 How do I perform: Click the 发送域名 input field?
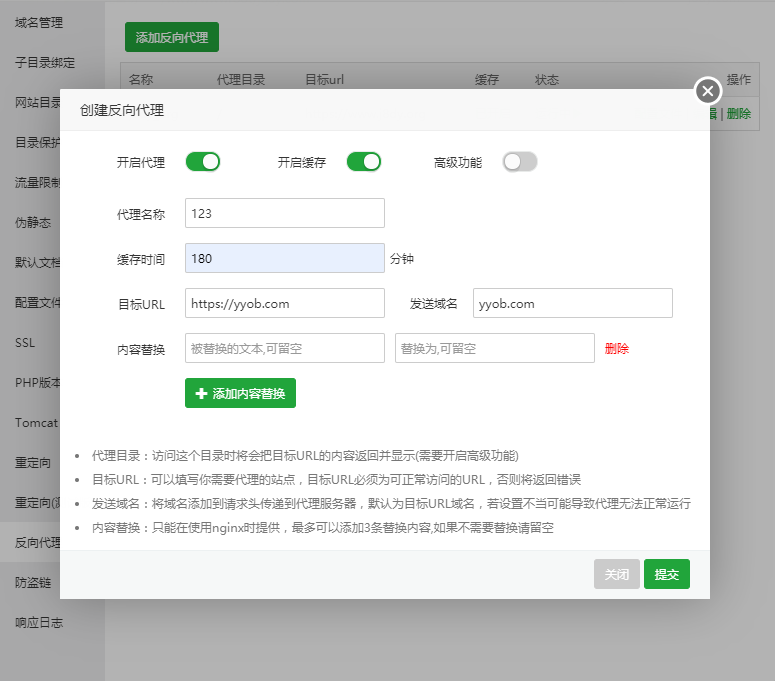[x=572, y=303]
